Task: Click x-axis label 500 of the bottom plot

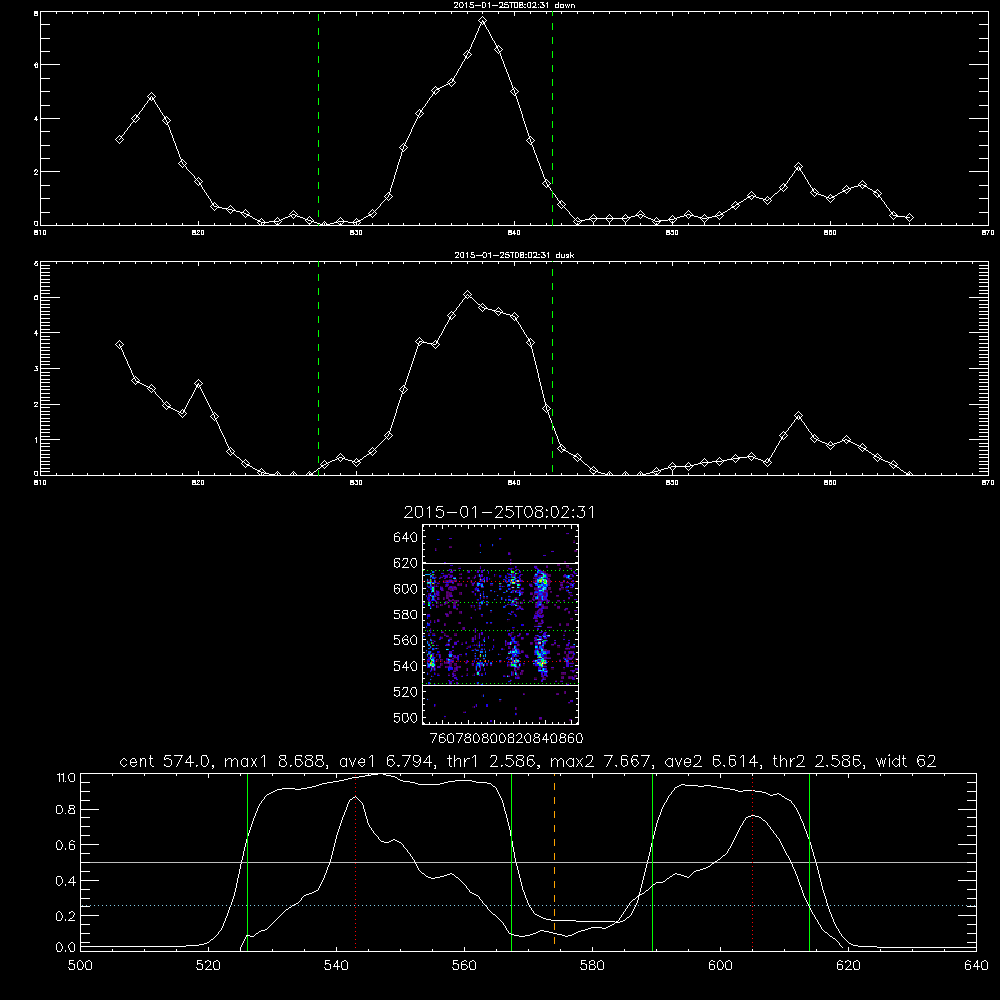Action: [x=80, y=966]
